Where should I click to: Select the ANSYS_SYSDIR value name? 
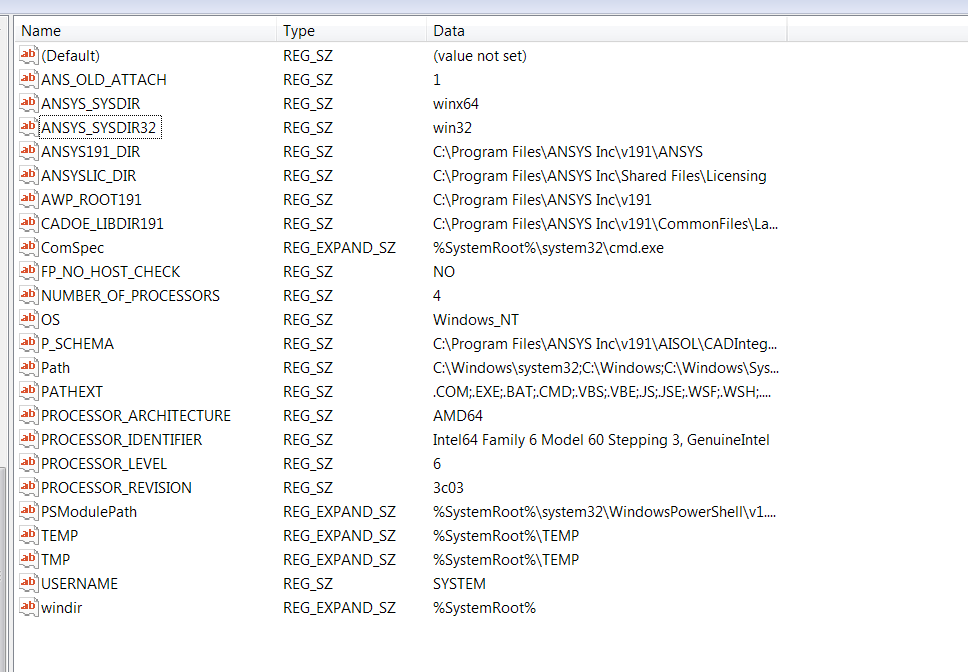pyautogui.click(x=91, y=104)
